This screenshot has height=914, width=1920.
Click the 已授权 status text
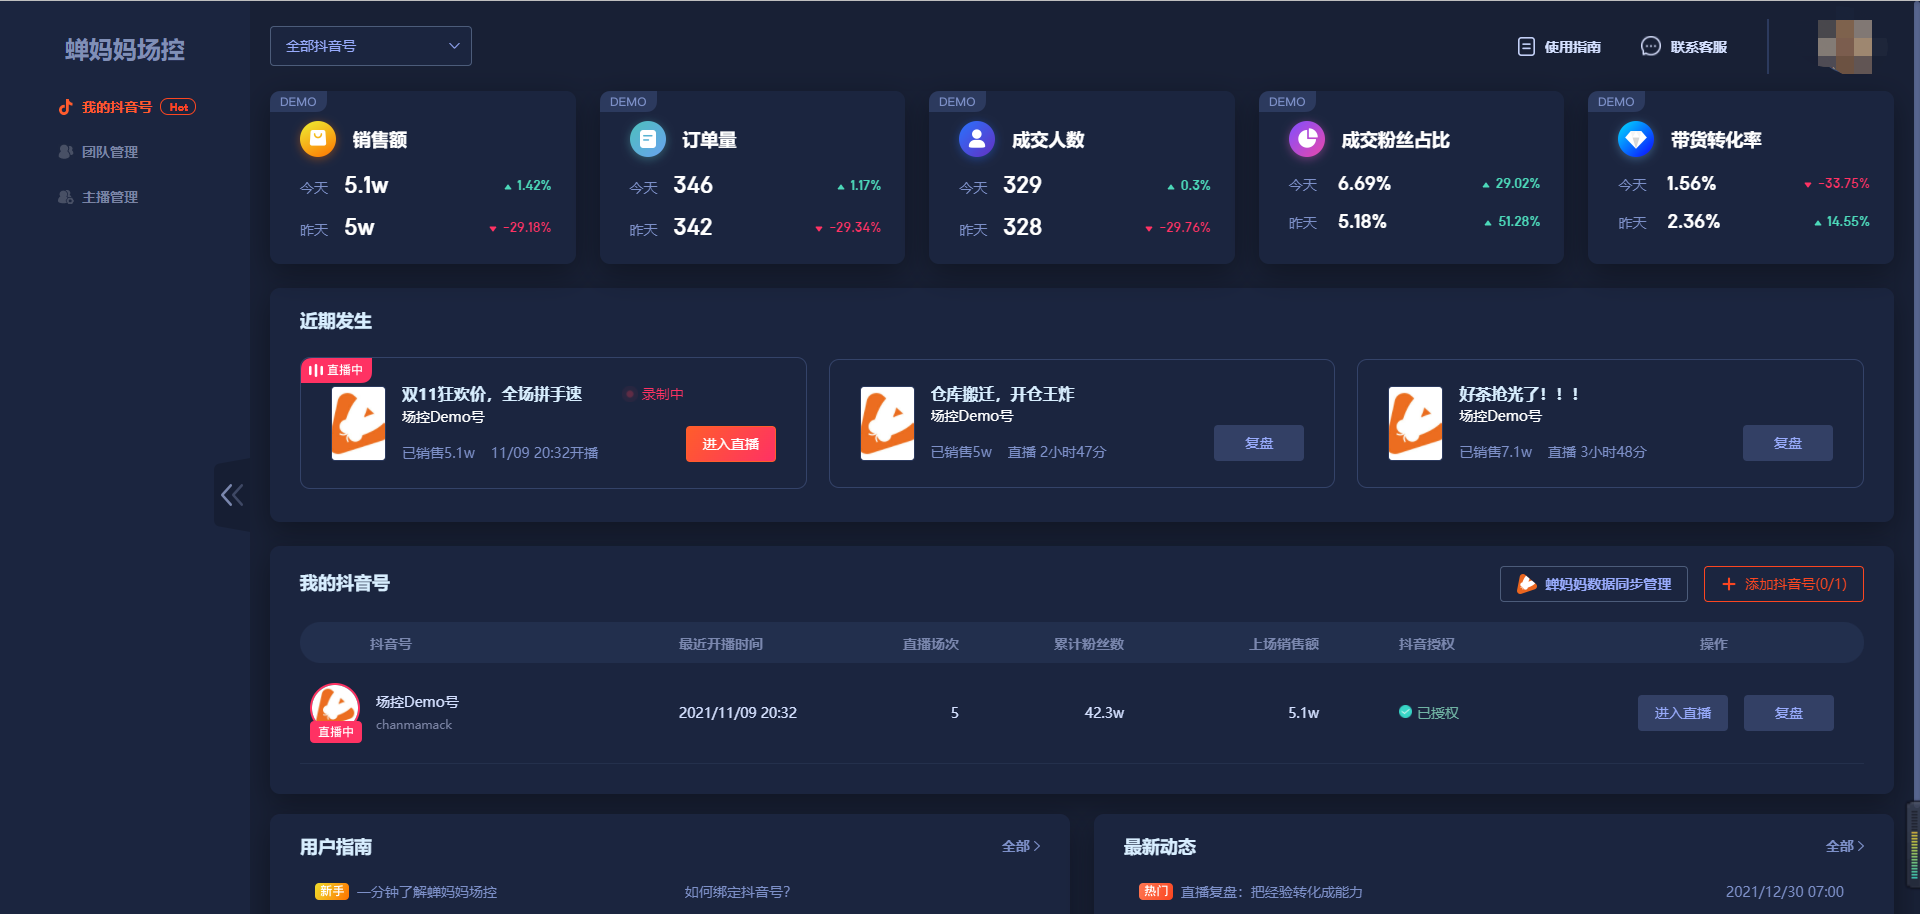coord(1438,713)
